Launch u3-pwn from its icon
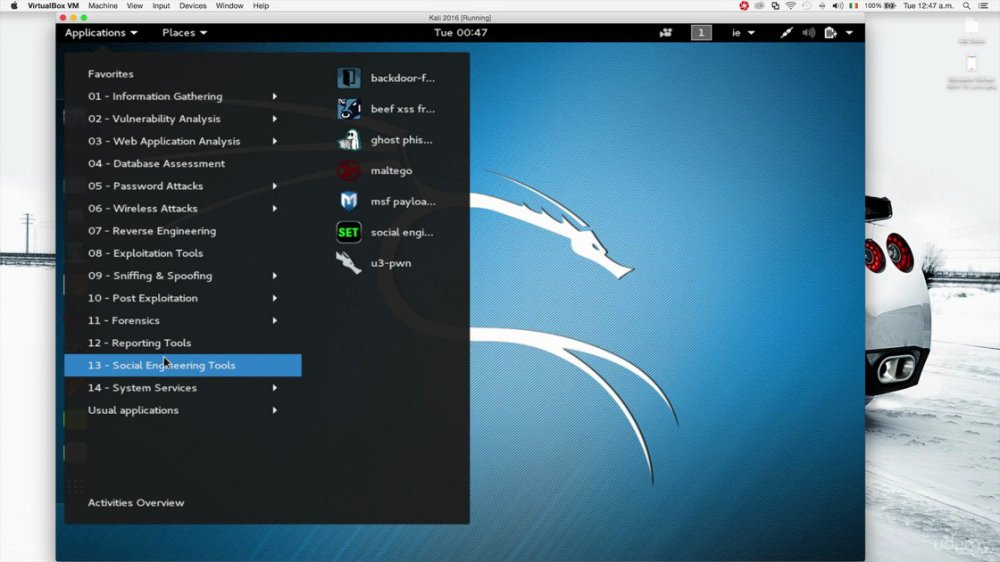Image resolution: width=1000 pixels, height=562 pixels. point(348,263)
